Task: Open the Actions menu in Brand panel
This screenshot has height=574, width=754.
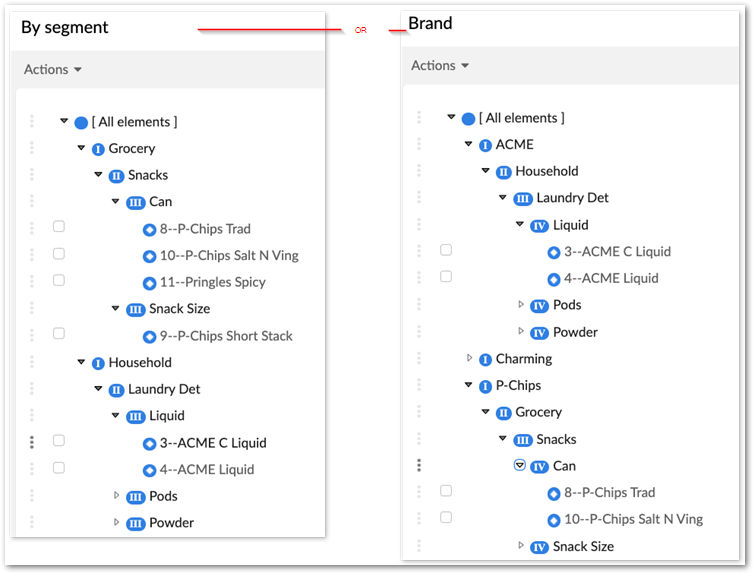Action: [440, 65]
